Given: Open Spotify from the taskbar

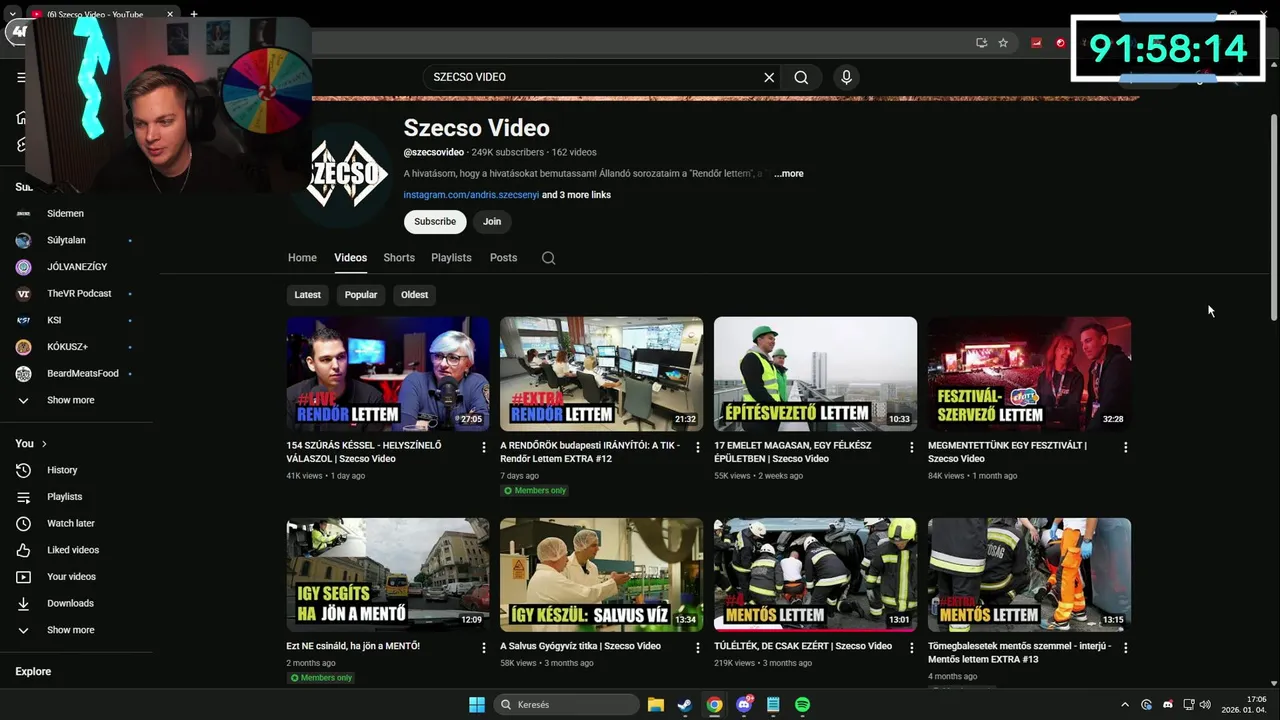Looking at the screenshot, I should (x=802, y=705).
